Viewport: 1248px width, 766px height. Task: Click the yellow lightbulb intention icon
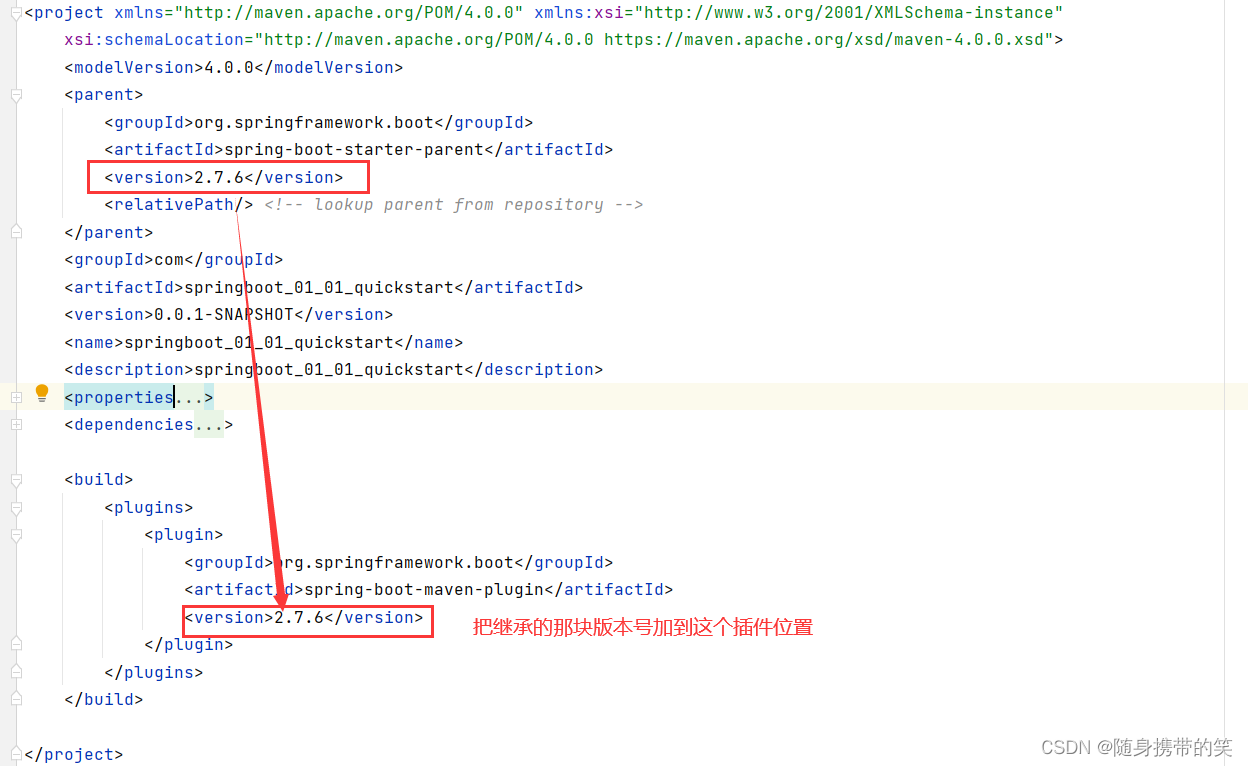(42, 393)
